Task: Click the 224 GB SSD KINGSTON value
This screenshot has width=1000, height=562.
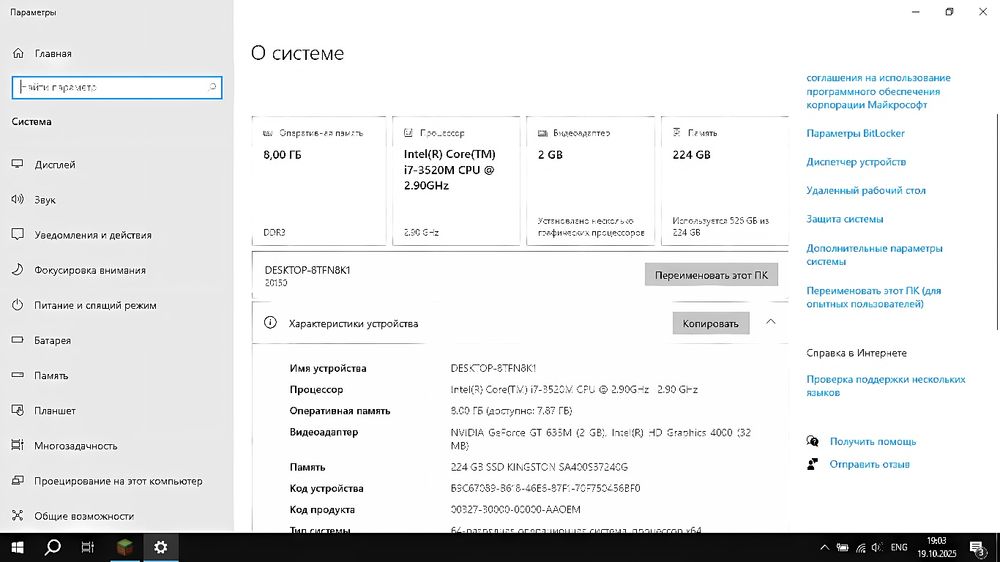Action: point(539,467)
